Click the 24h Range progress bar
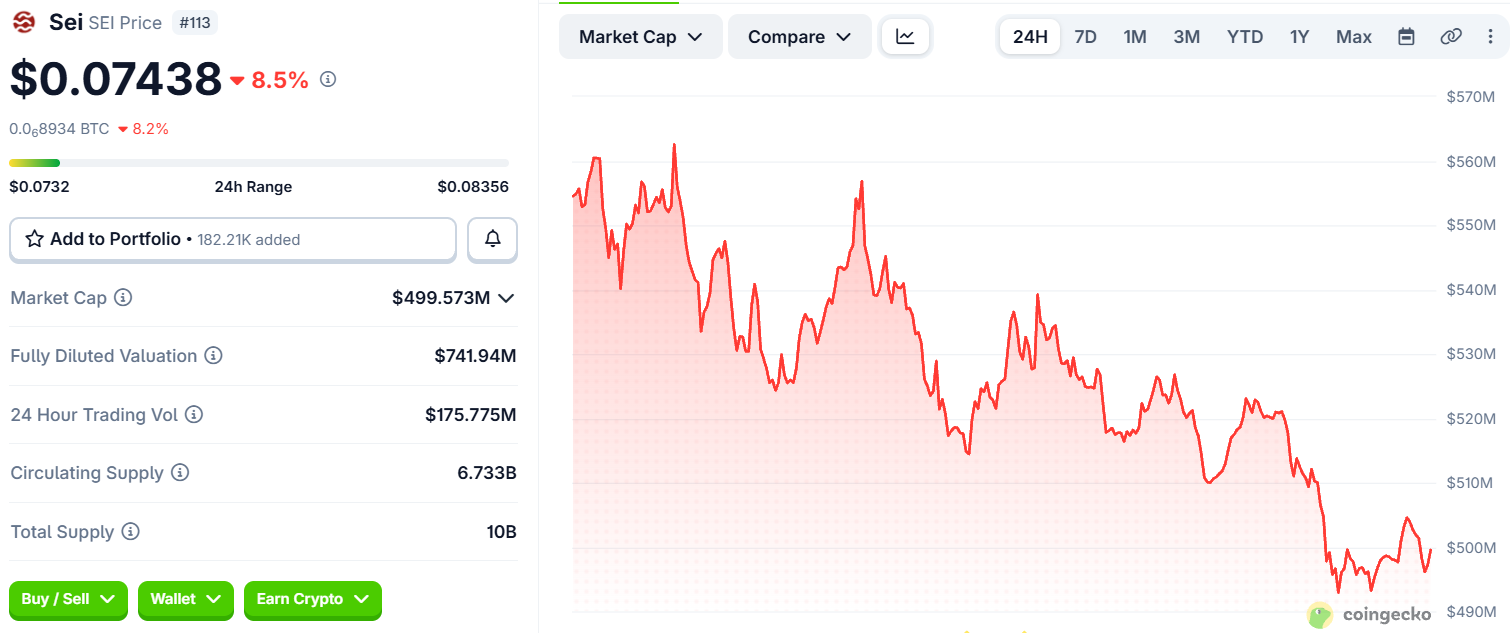The height and width of the screenshot is (633, 1511). coord(259,163)
